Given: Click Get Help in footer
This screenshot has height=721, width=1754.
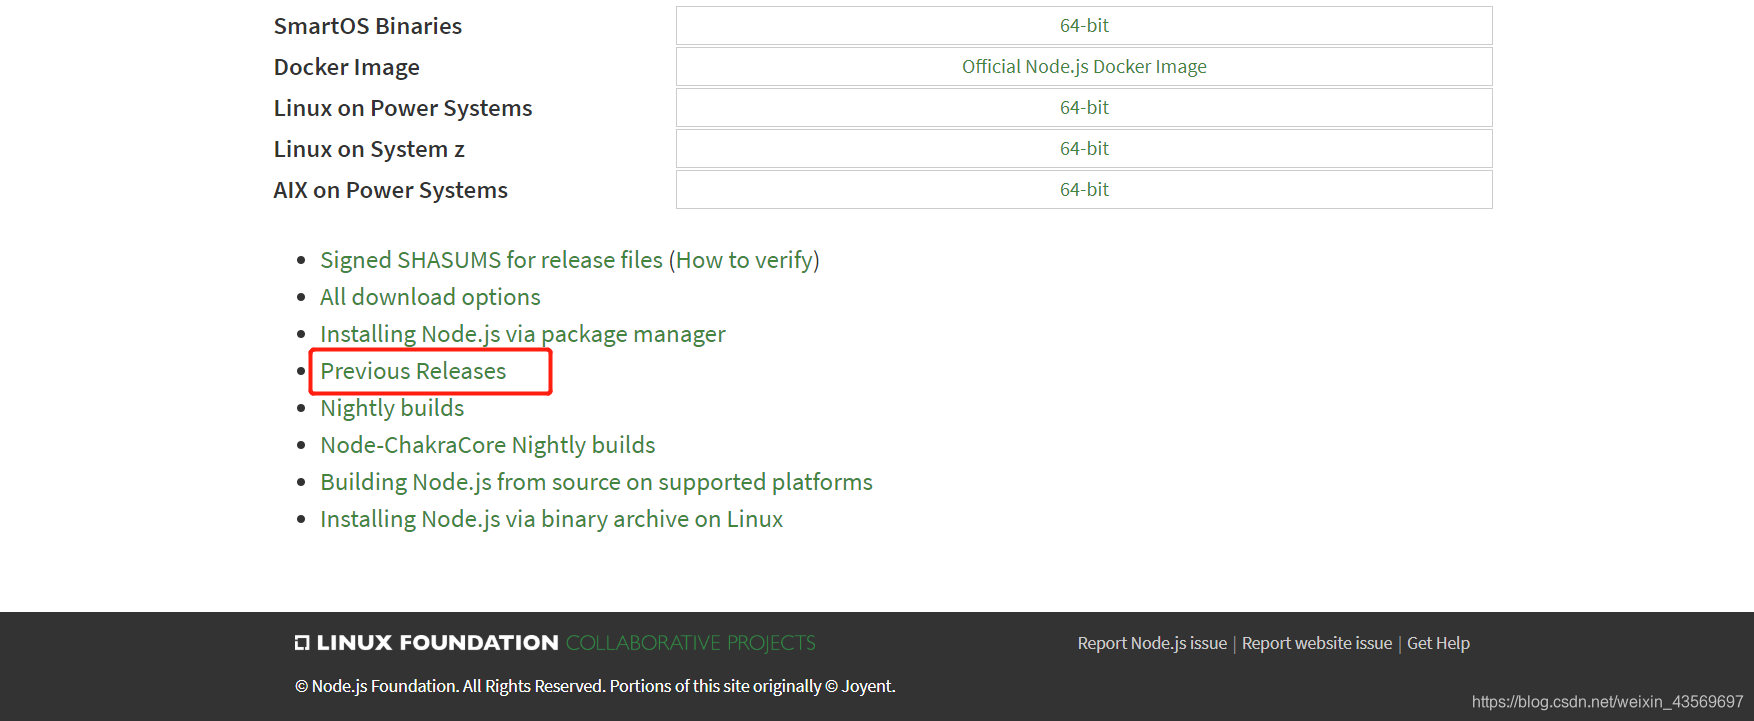Looking at the screenshot, I should point(1438,643).
